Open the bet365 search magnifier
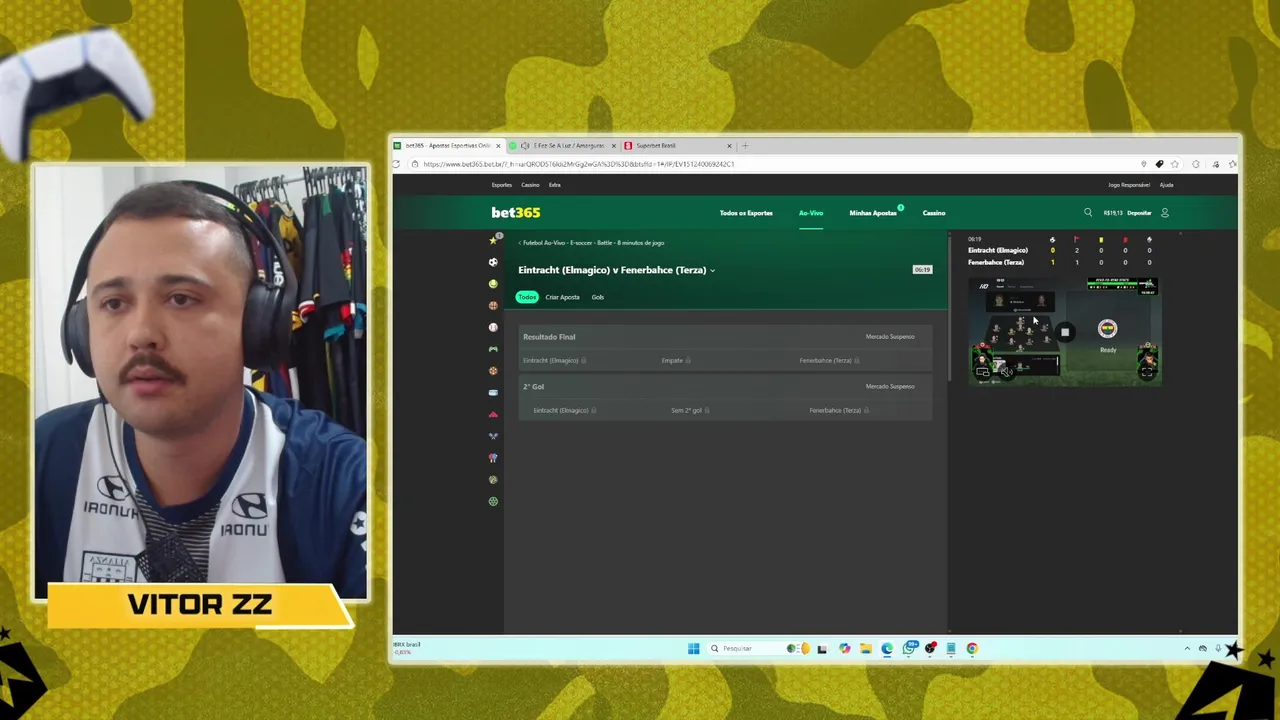This screenshot has height=720, width=1280. 1088,213
